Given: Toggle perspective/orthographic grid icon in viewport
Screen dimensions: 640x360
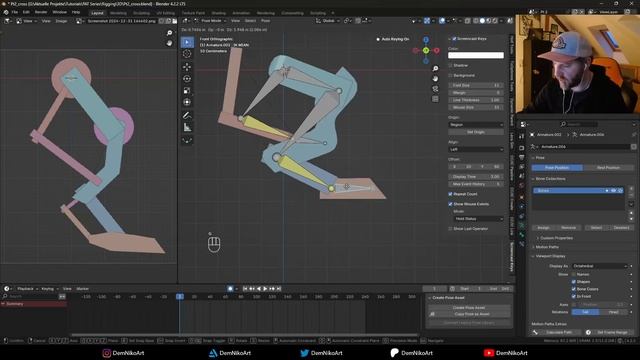Looking at the screenshot, I should pyautogui.click(x=436, y=99).
